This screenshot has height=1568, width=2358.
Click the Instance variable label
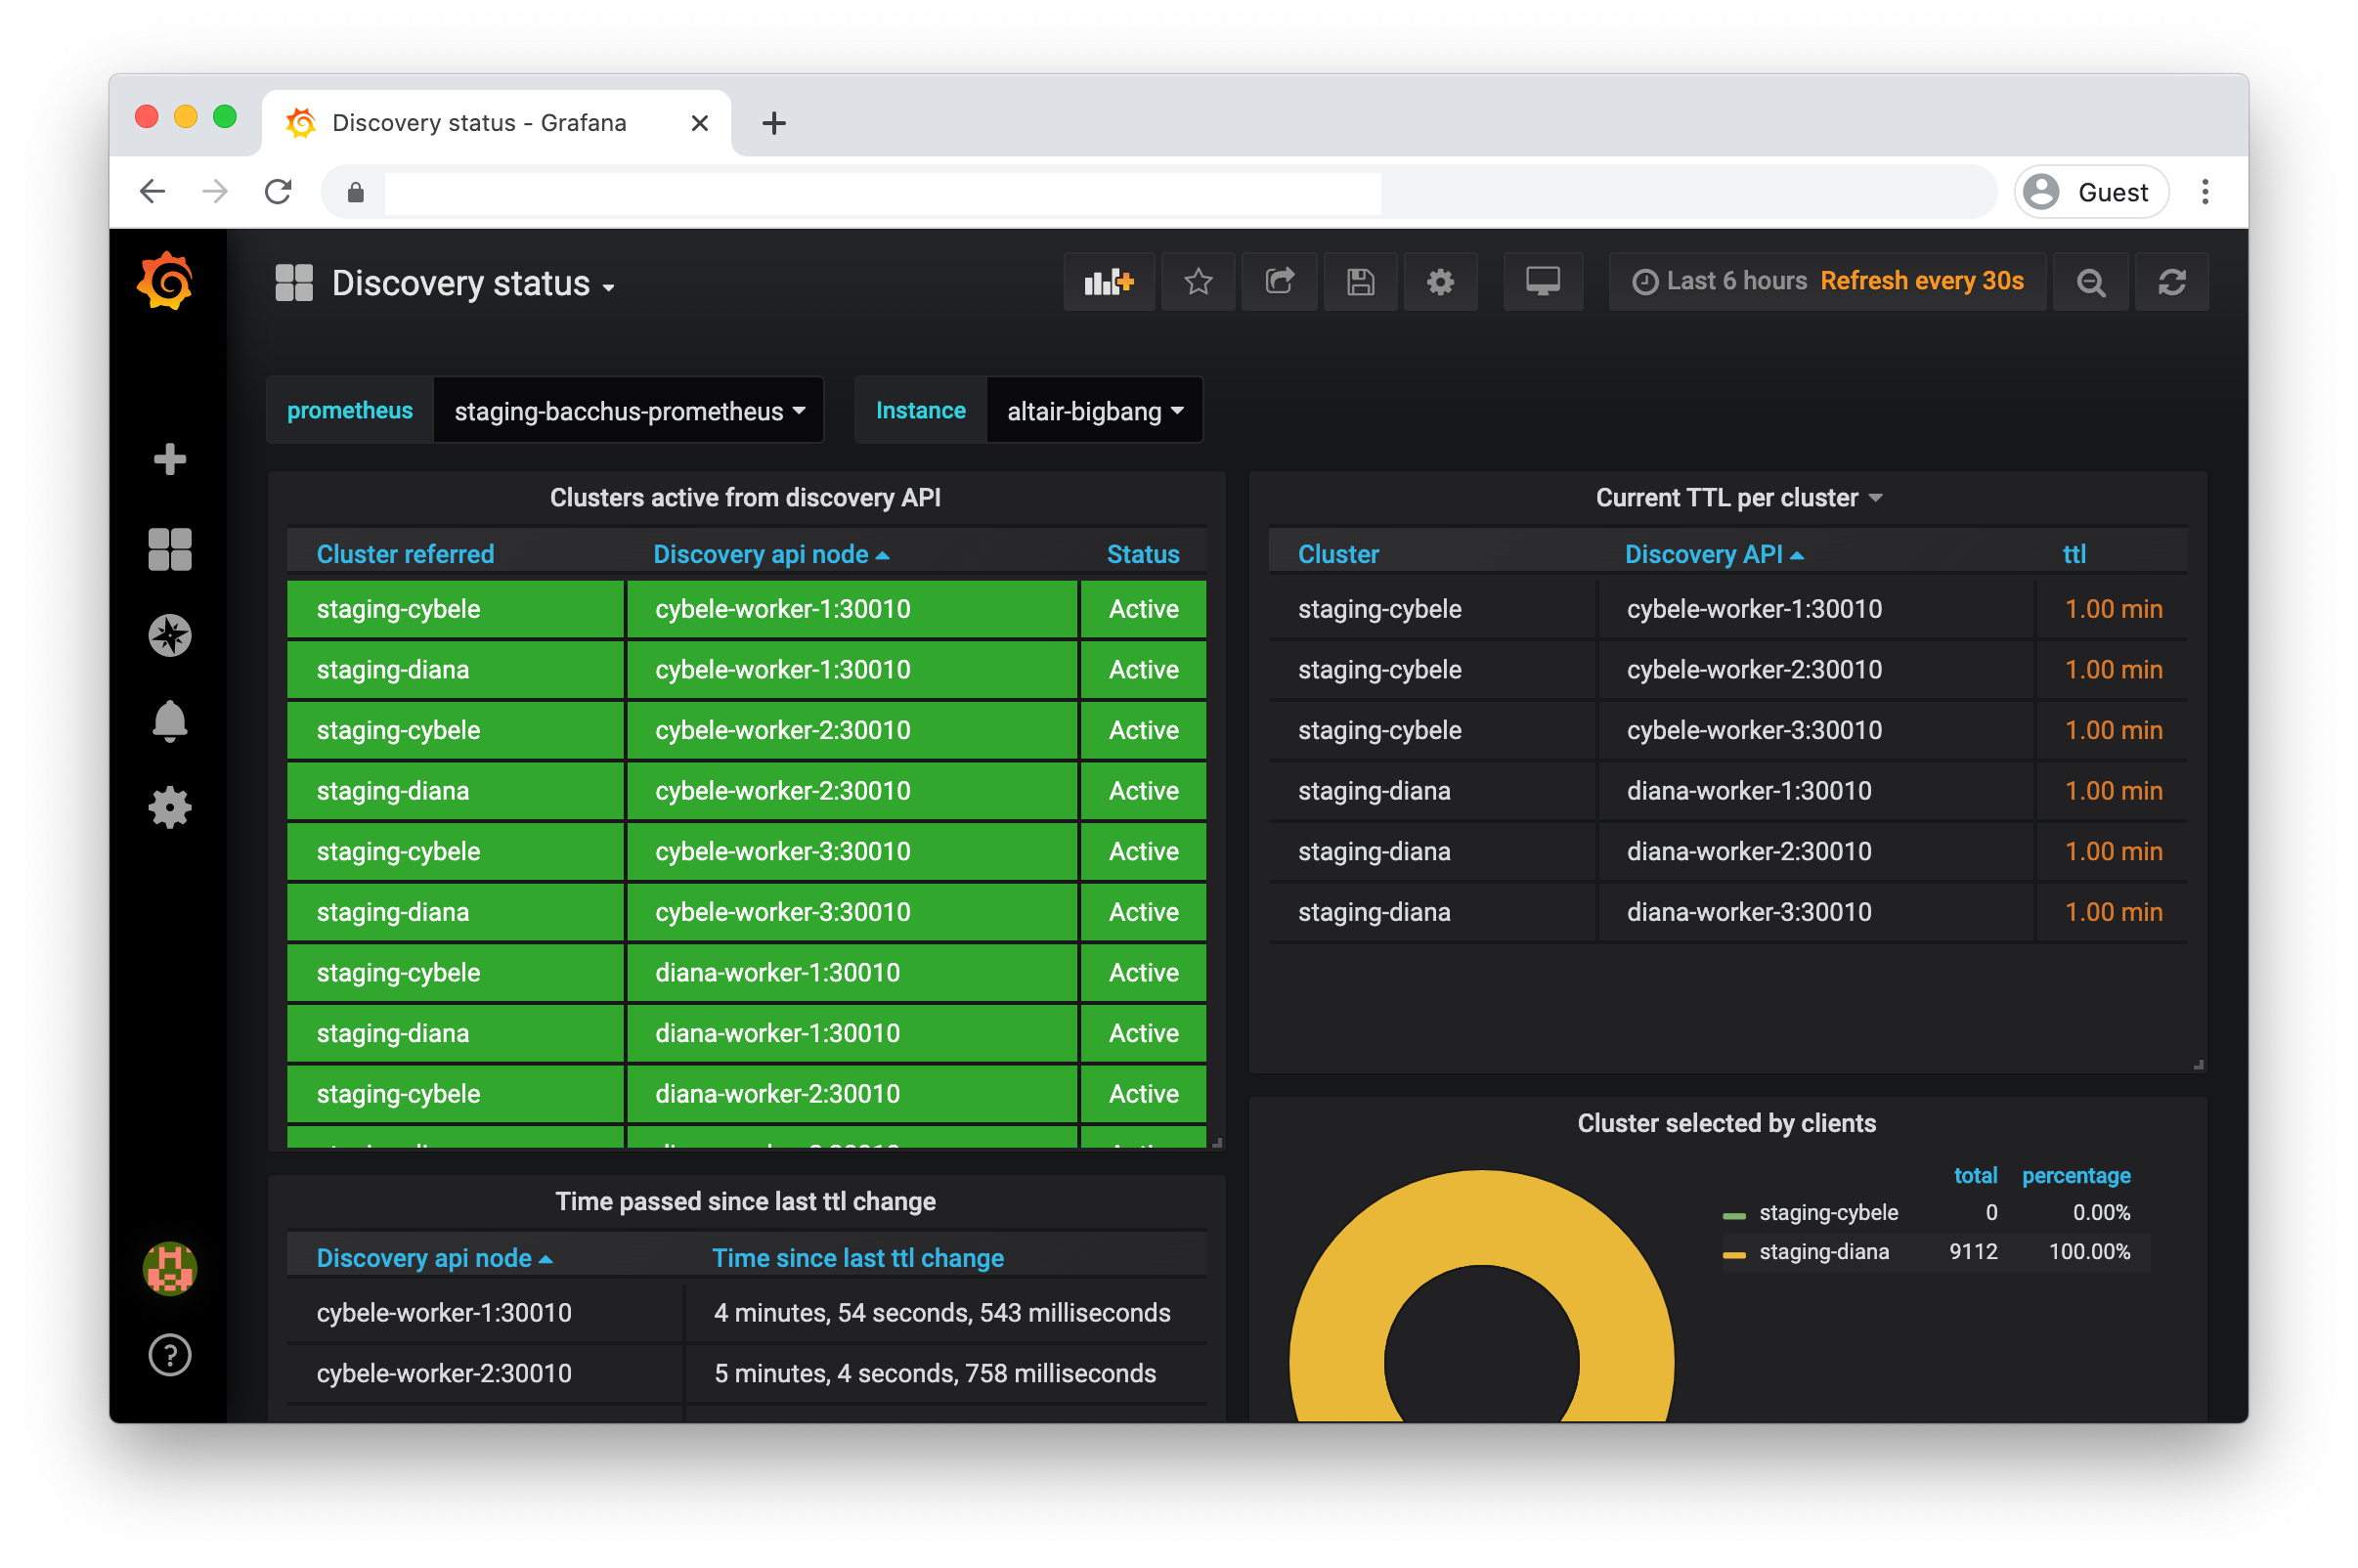[x=920, y=411]
